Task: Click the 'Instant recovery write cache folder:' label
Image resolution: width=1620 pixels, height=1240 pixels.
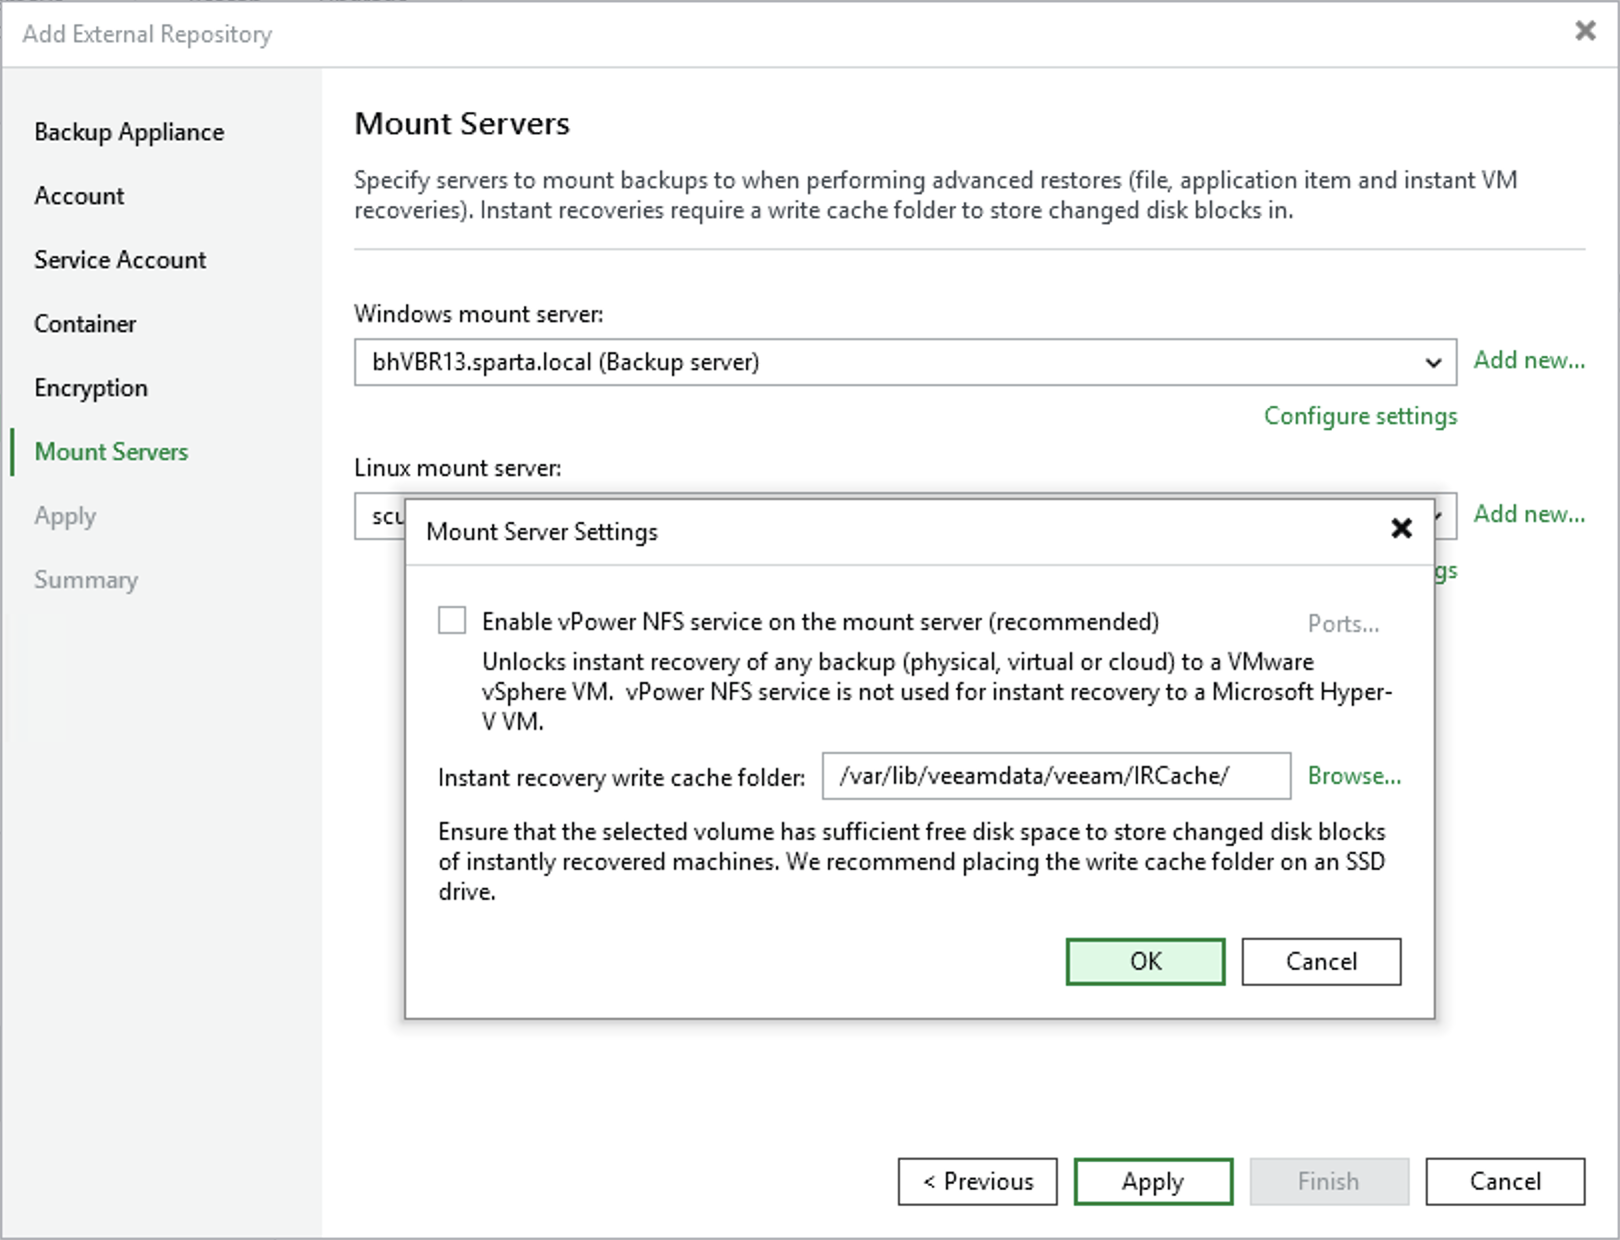Action: tap(621, 778)
